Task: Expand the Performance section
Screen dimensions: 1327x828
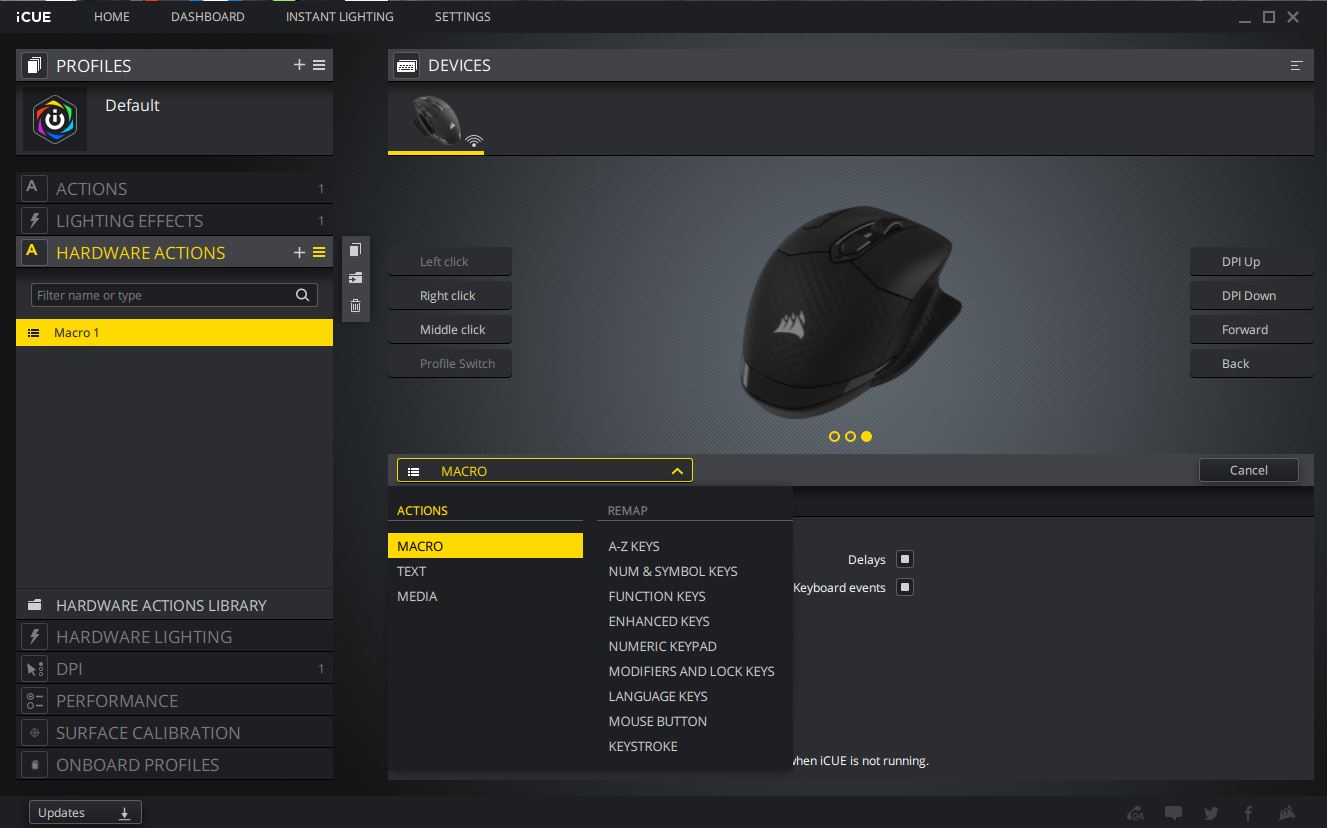Action: coord(174,701)
